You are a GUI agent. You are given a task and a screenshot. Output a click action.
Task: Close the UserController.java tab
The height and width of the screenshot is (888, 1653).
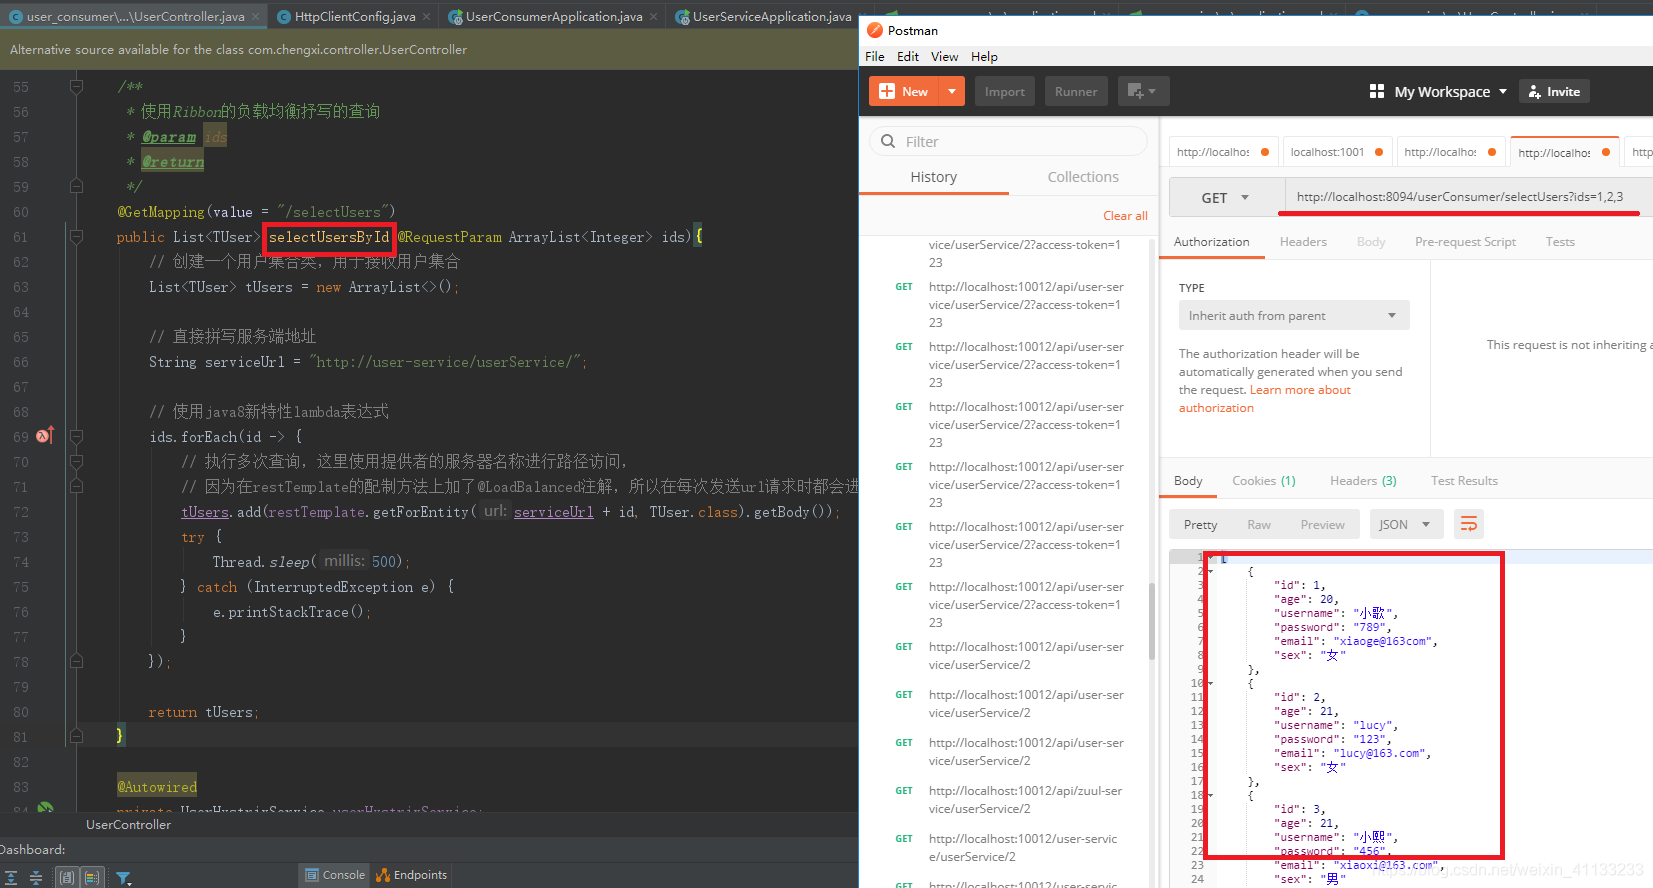coord(256,16)
